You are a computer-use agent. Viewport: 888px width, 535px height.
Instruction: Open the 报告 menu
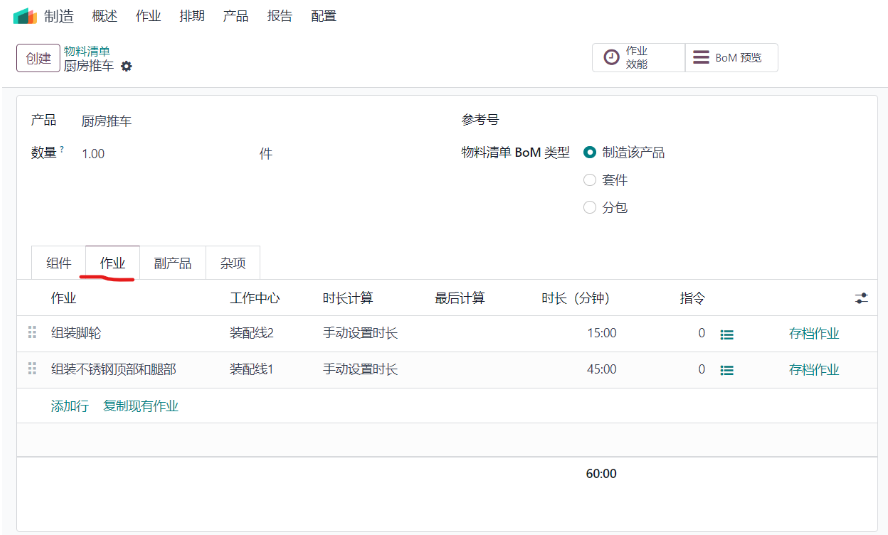[280, 16]
